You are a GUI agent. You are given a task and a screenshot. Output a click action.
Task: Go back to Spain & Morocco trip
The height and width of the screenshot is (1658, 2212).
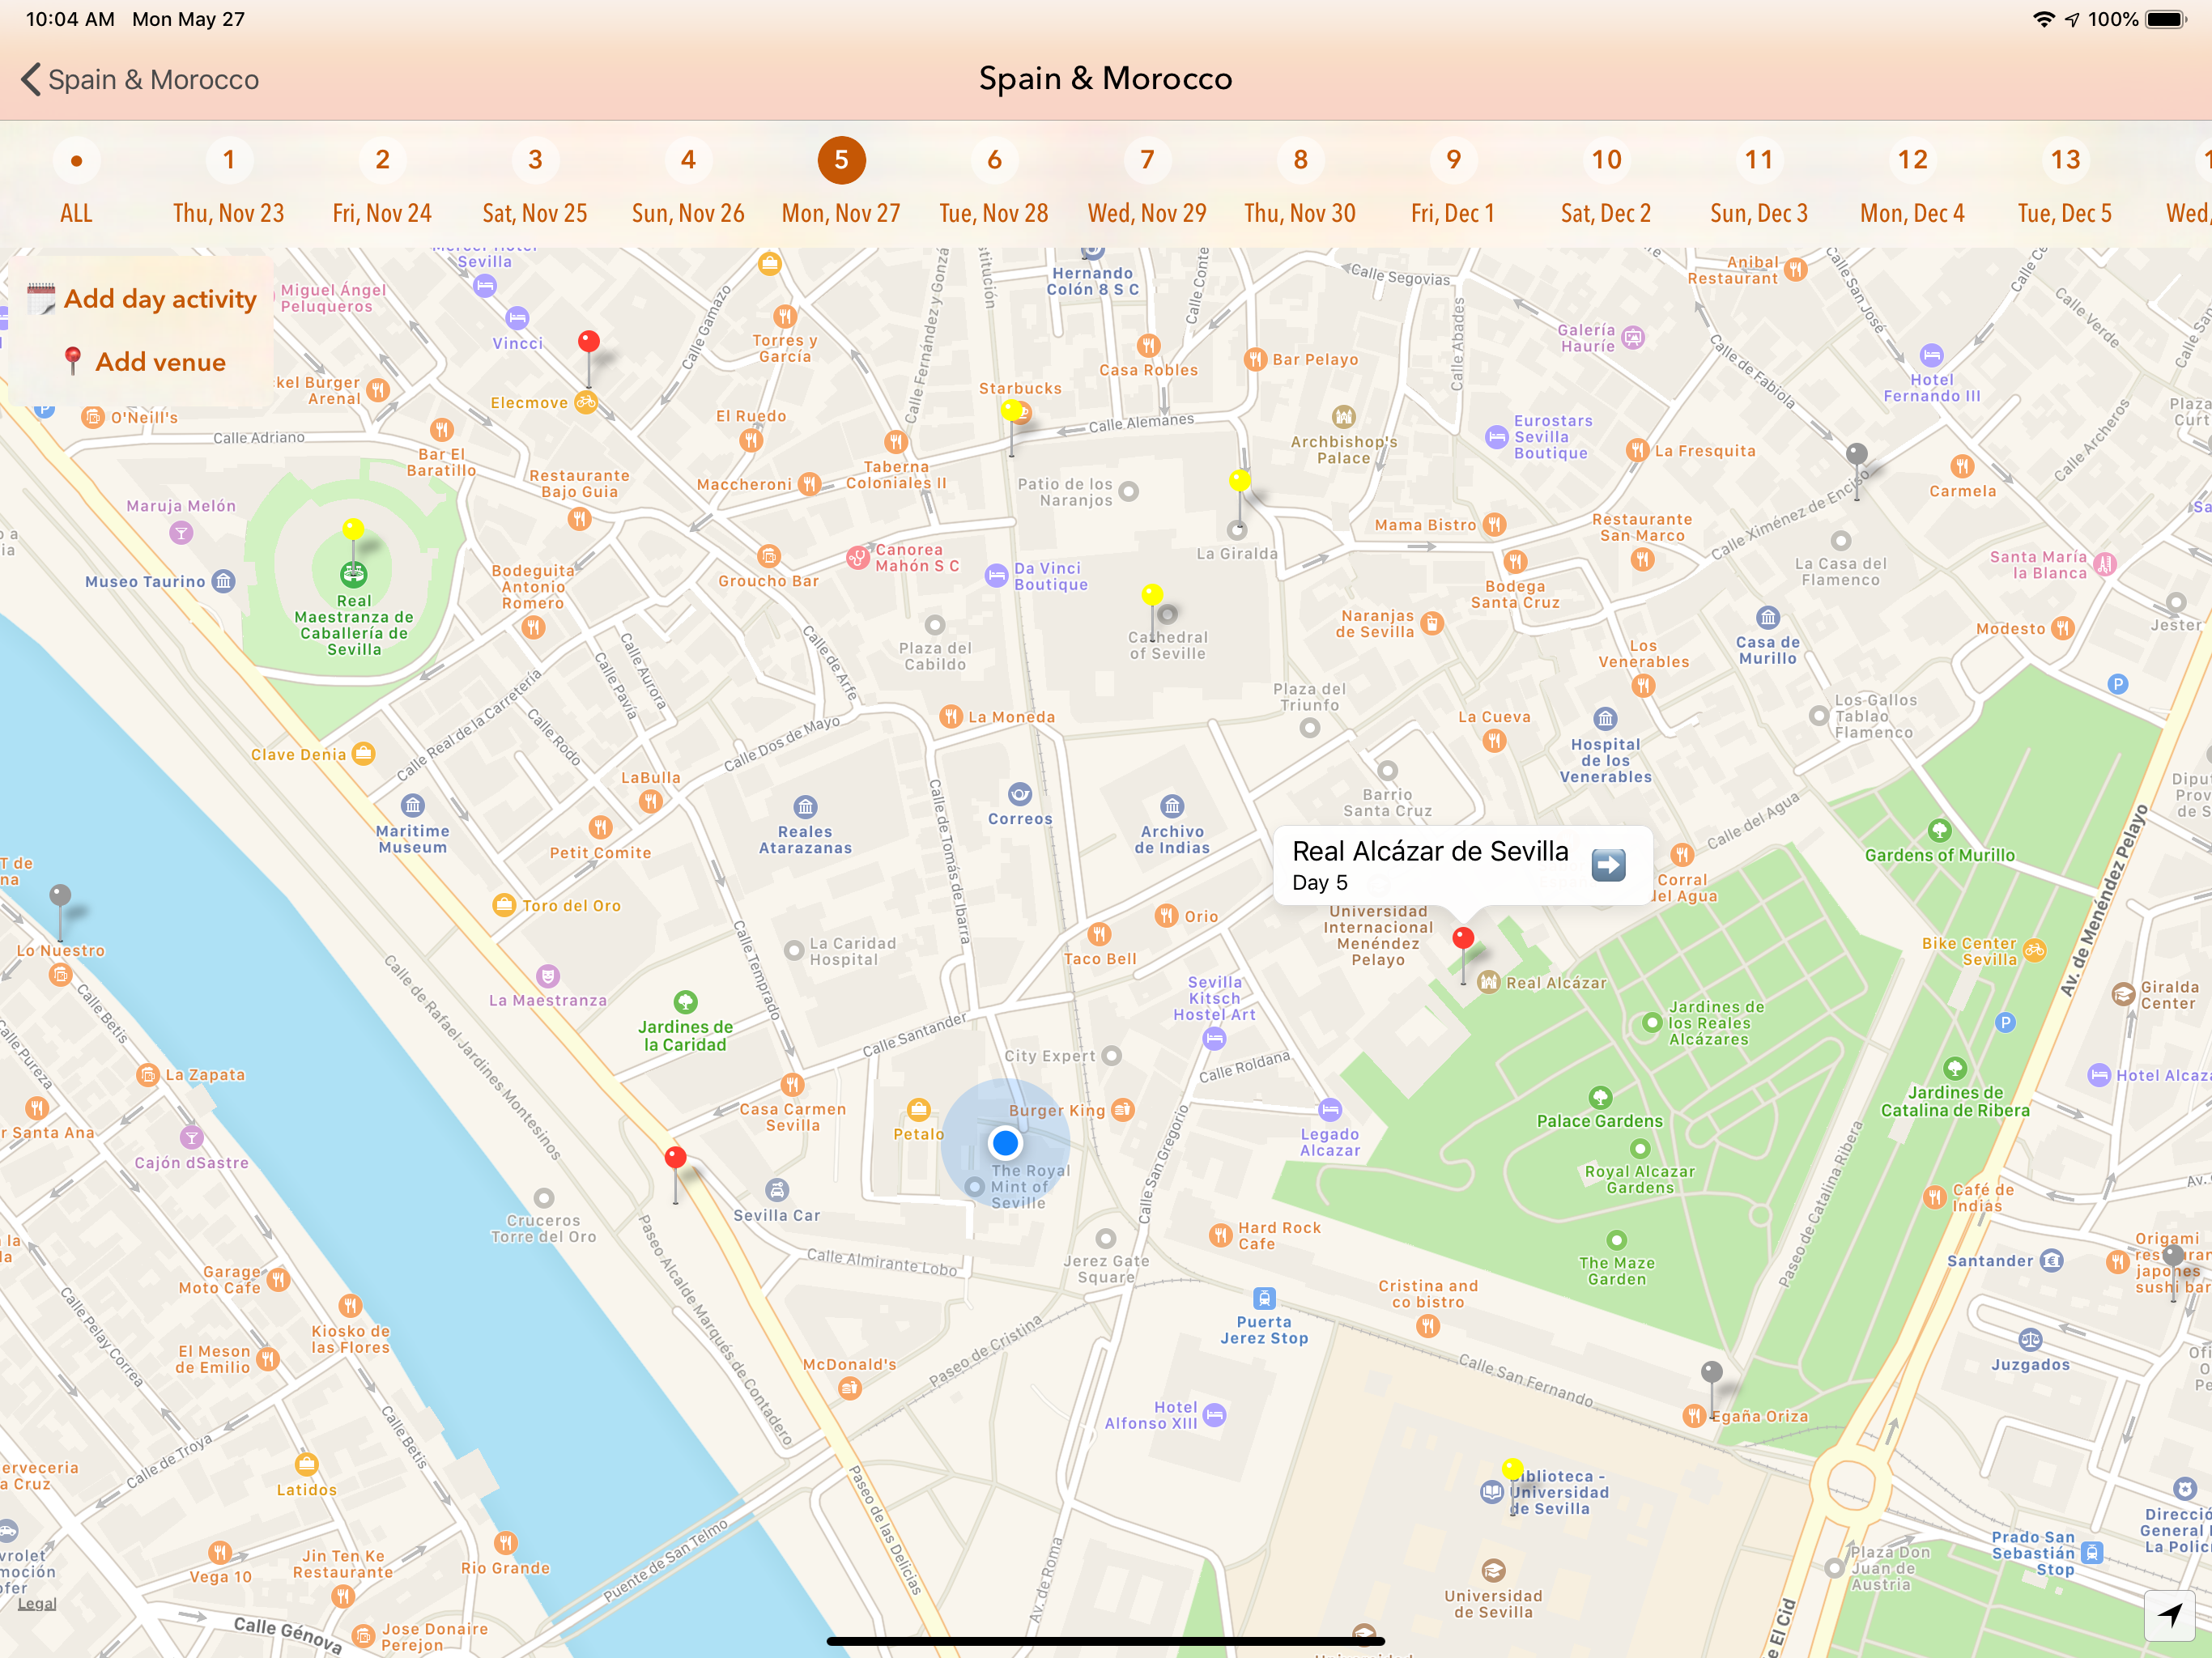tap(140, 80)
